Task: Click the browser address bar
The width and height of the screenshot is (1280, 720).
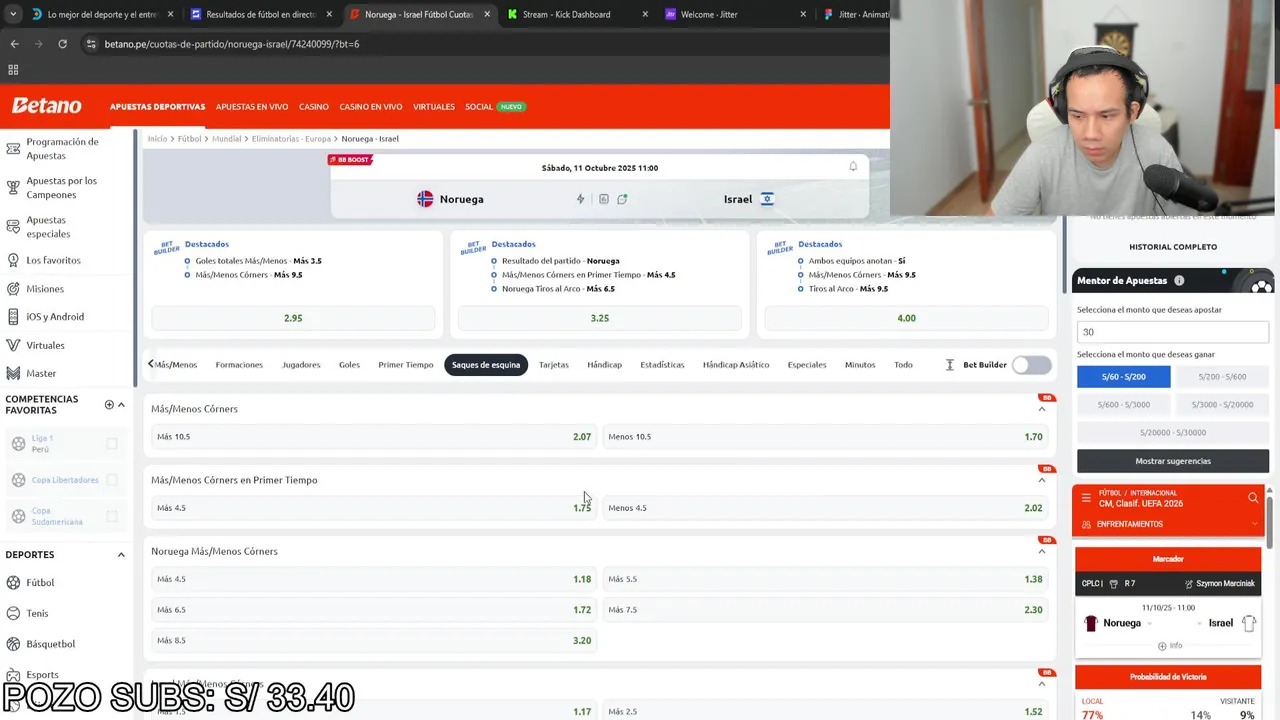Action: coord(480,44)
